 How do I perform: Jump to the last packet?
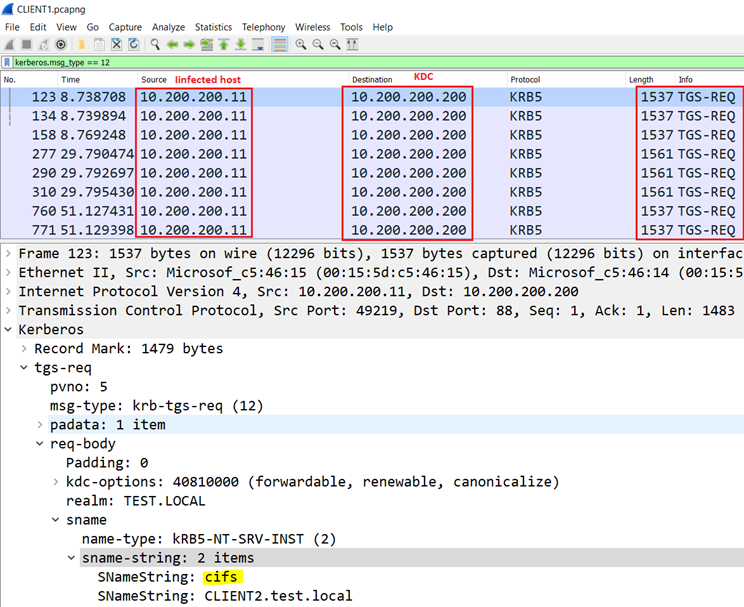click(x=241, y=45)
